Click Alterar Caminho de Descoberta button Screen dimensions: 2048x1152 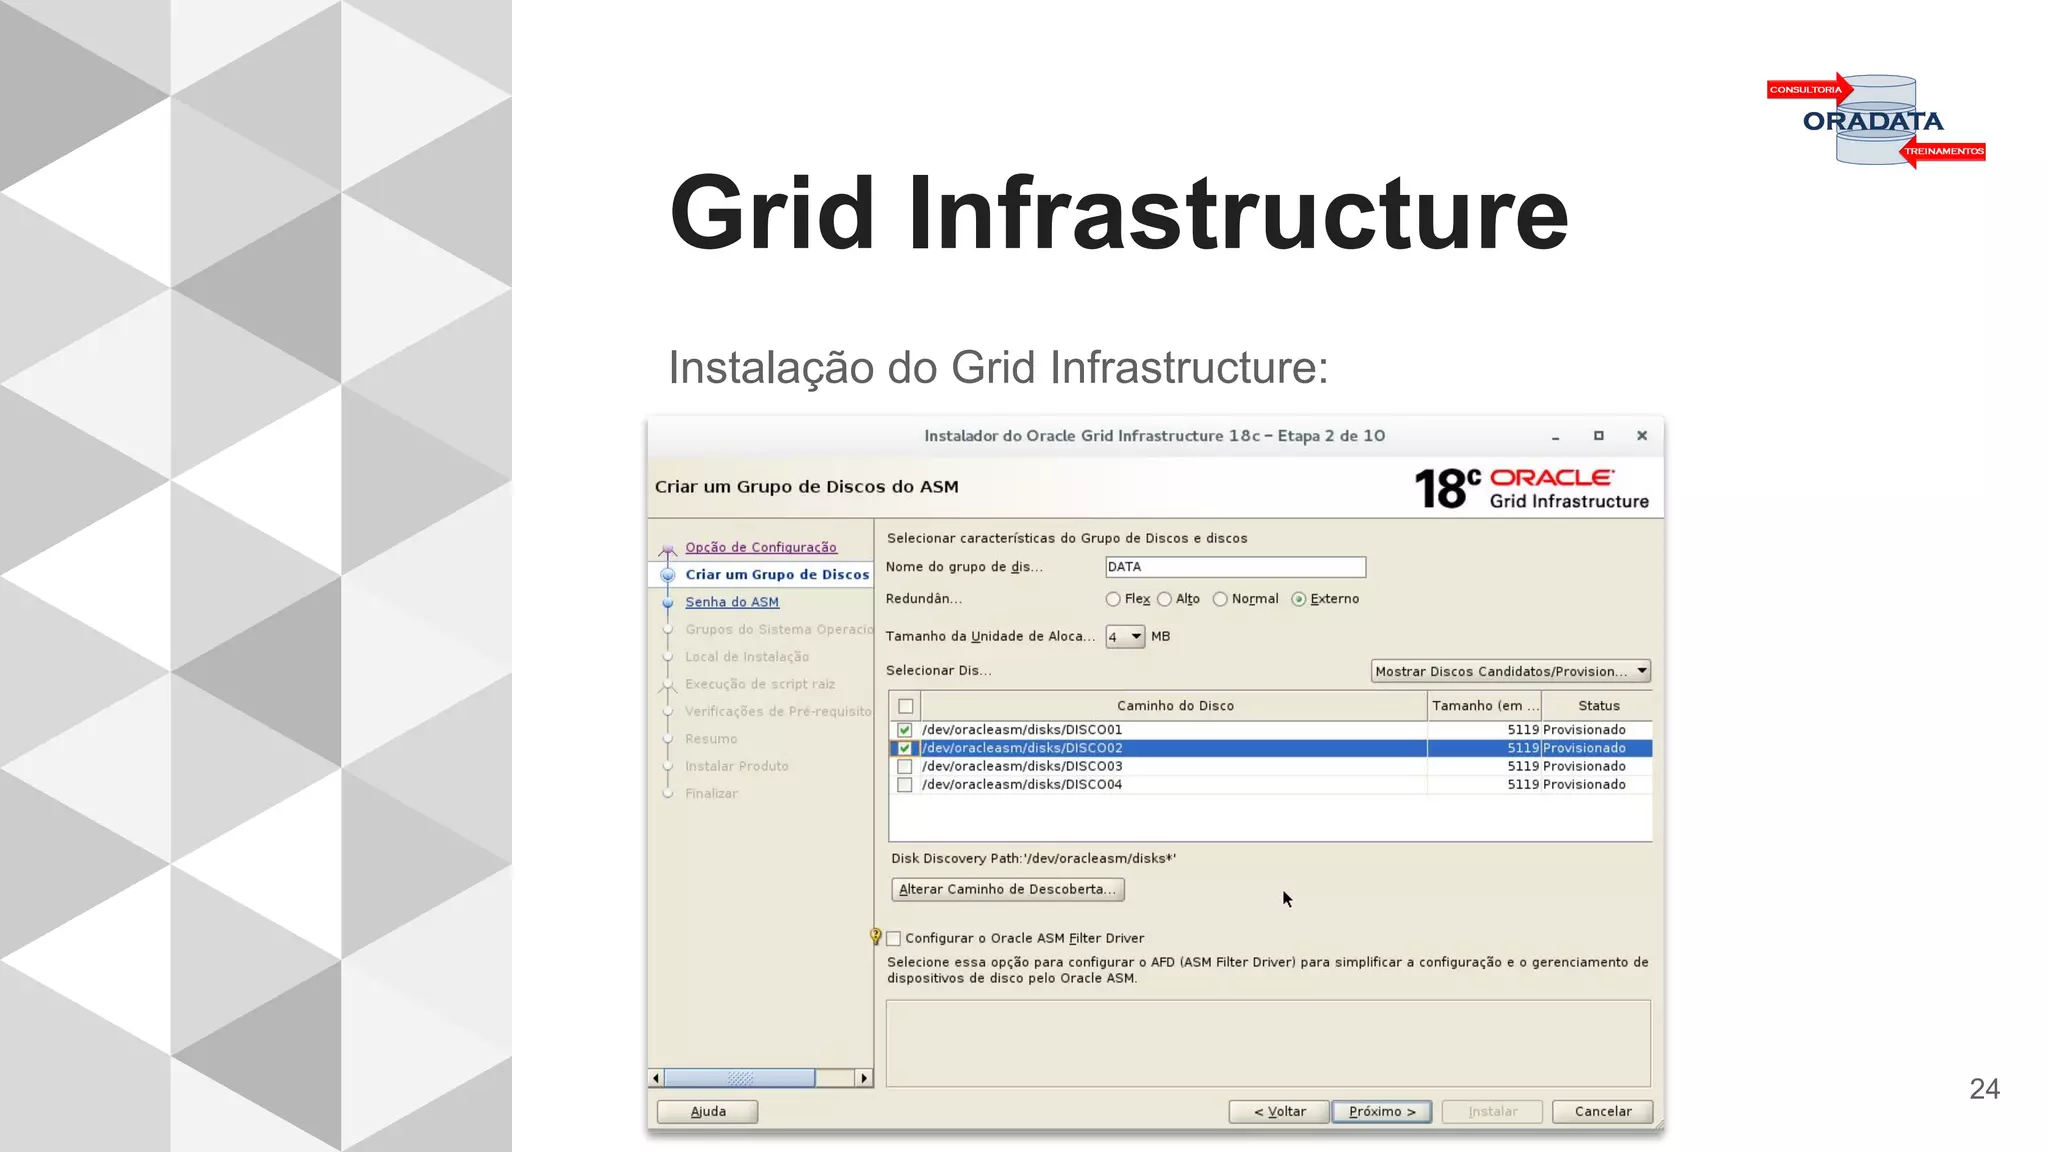point(1008,889)
